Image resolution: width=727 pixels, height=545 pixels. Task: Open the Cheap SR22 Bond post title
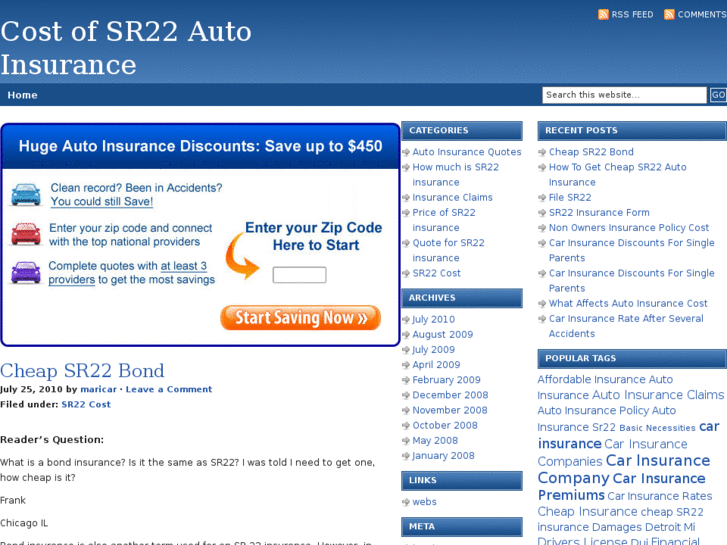tap(82, 371)
